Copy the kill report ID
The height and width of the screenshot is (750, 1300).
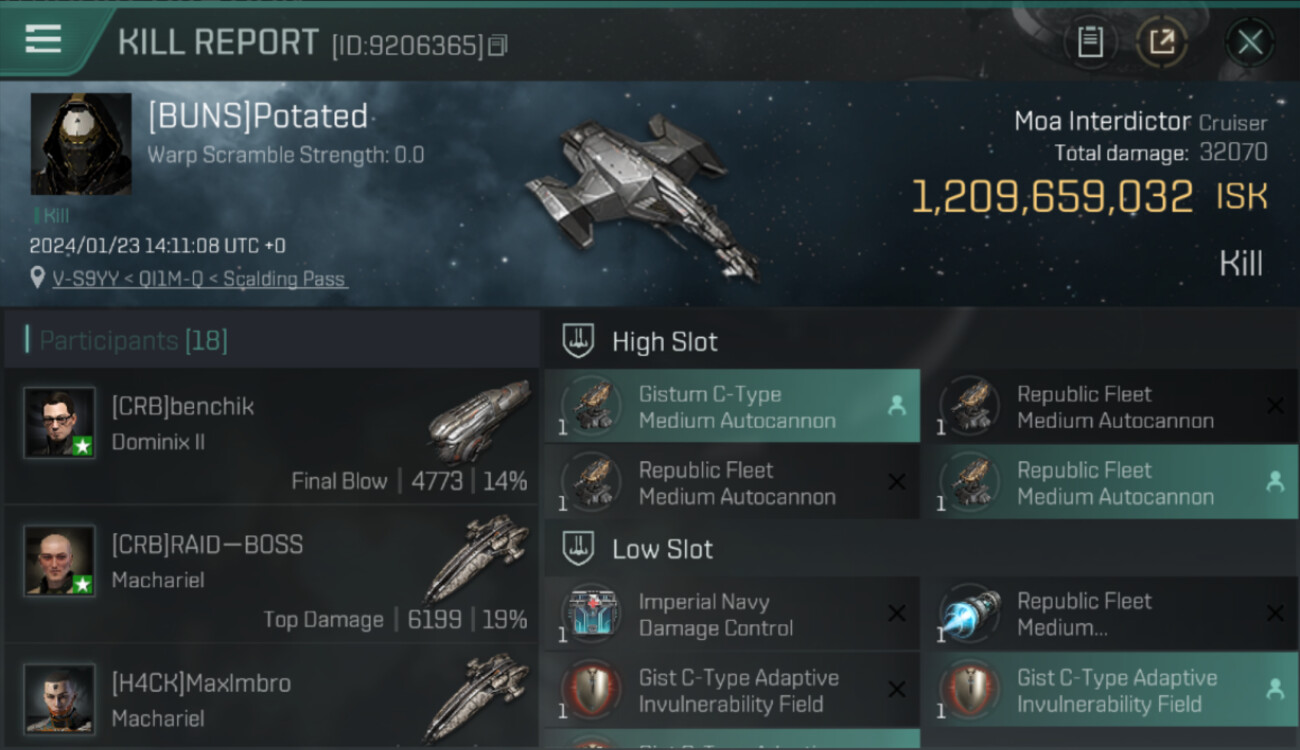497,45
